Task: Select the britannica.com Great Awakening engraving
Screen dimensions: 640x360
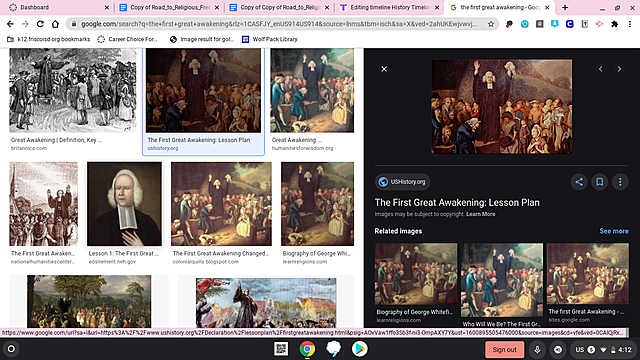Action: [x=73, y=90]
